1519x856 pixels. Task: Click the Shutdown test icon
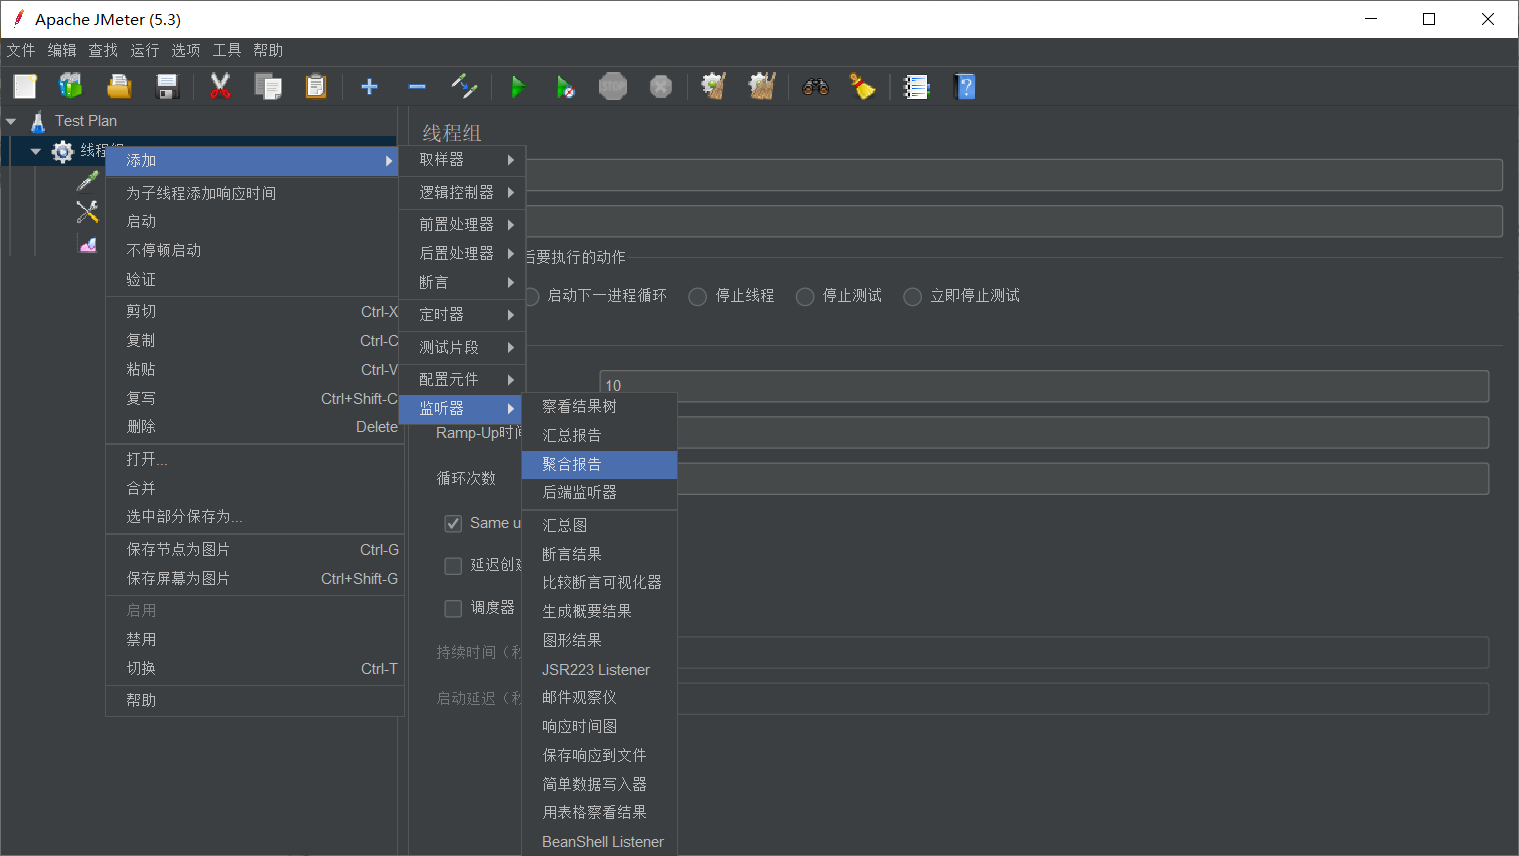coord(661,87)
